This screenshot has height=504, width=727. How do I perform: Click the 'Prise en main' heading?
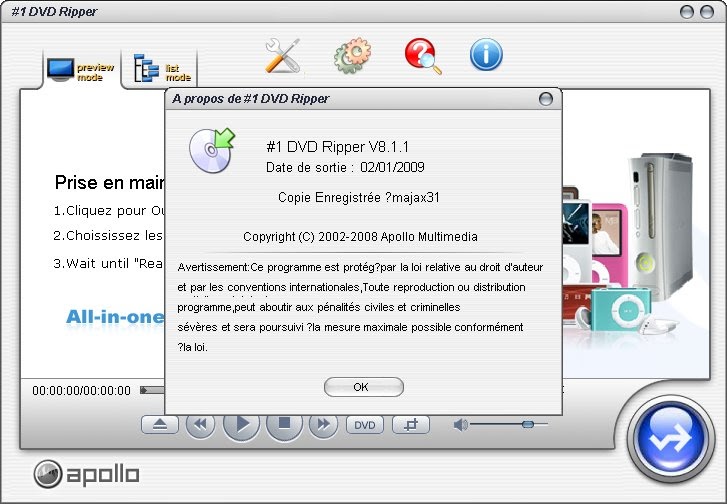pos(109,182)
